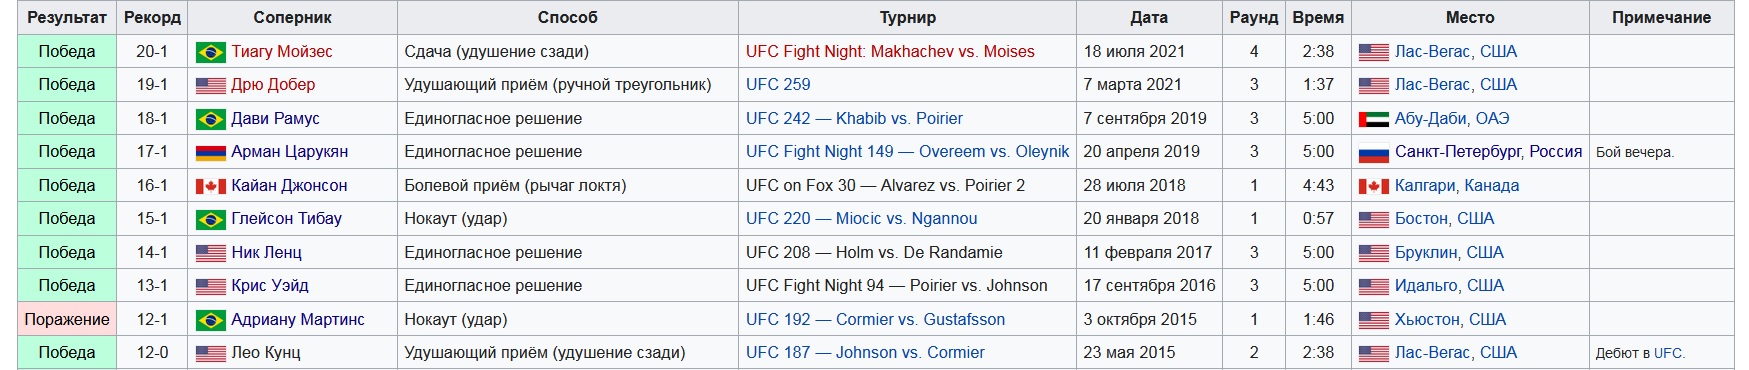Open the UFC 259 tournament link
The width and height of the screenshot is (1749, 370).
pyautogui.click(x=778, y=85)
